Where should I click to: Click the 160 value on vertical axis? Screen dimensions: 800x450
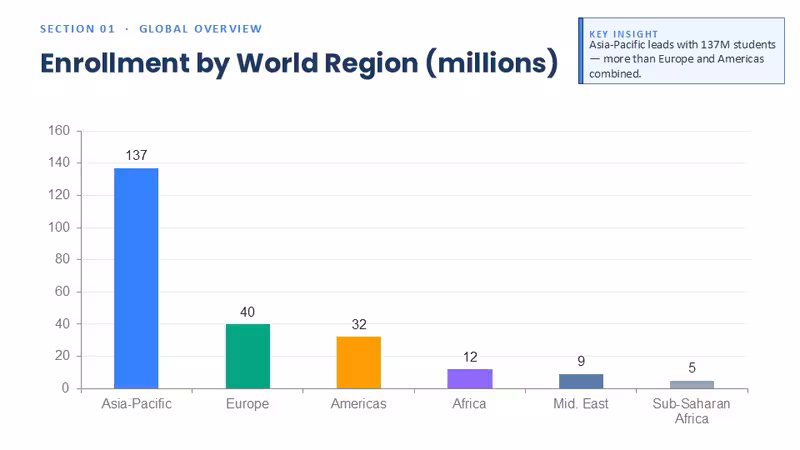click(59, 131)
